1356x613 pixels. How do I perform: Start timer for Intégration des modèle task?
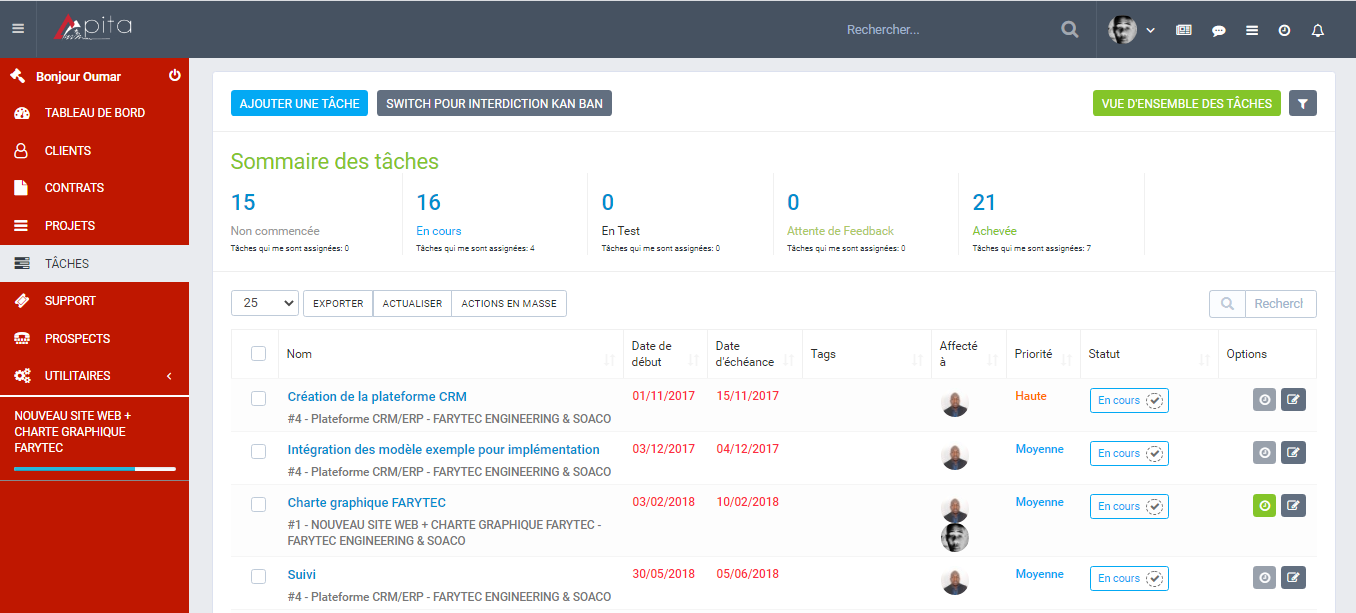click(1265, 453)
